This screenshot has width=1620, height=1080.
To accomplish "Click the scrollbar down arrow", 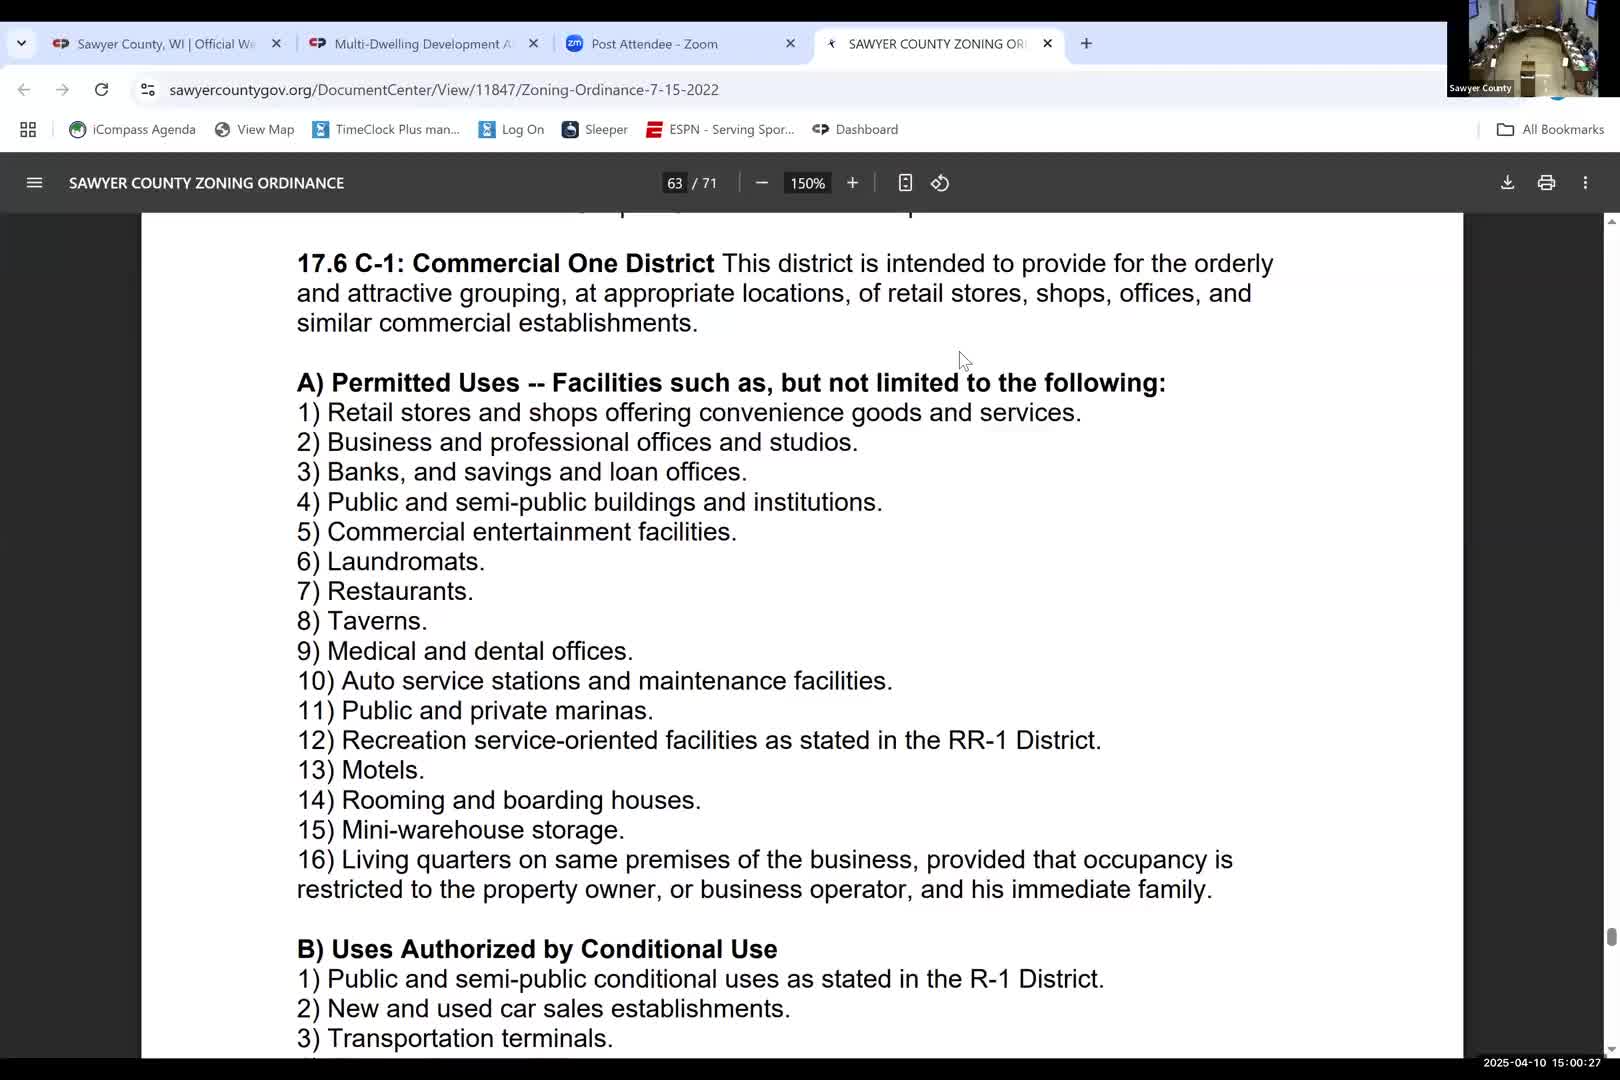I will [1611, 1050].
